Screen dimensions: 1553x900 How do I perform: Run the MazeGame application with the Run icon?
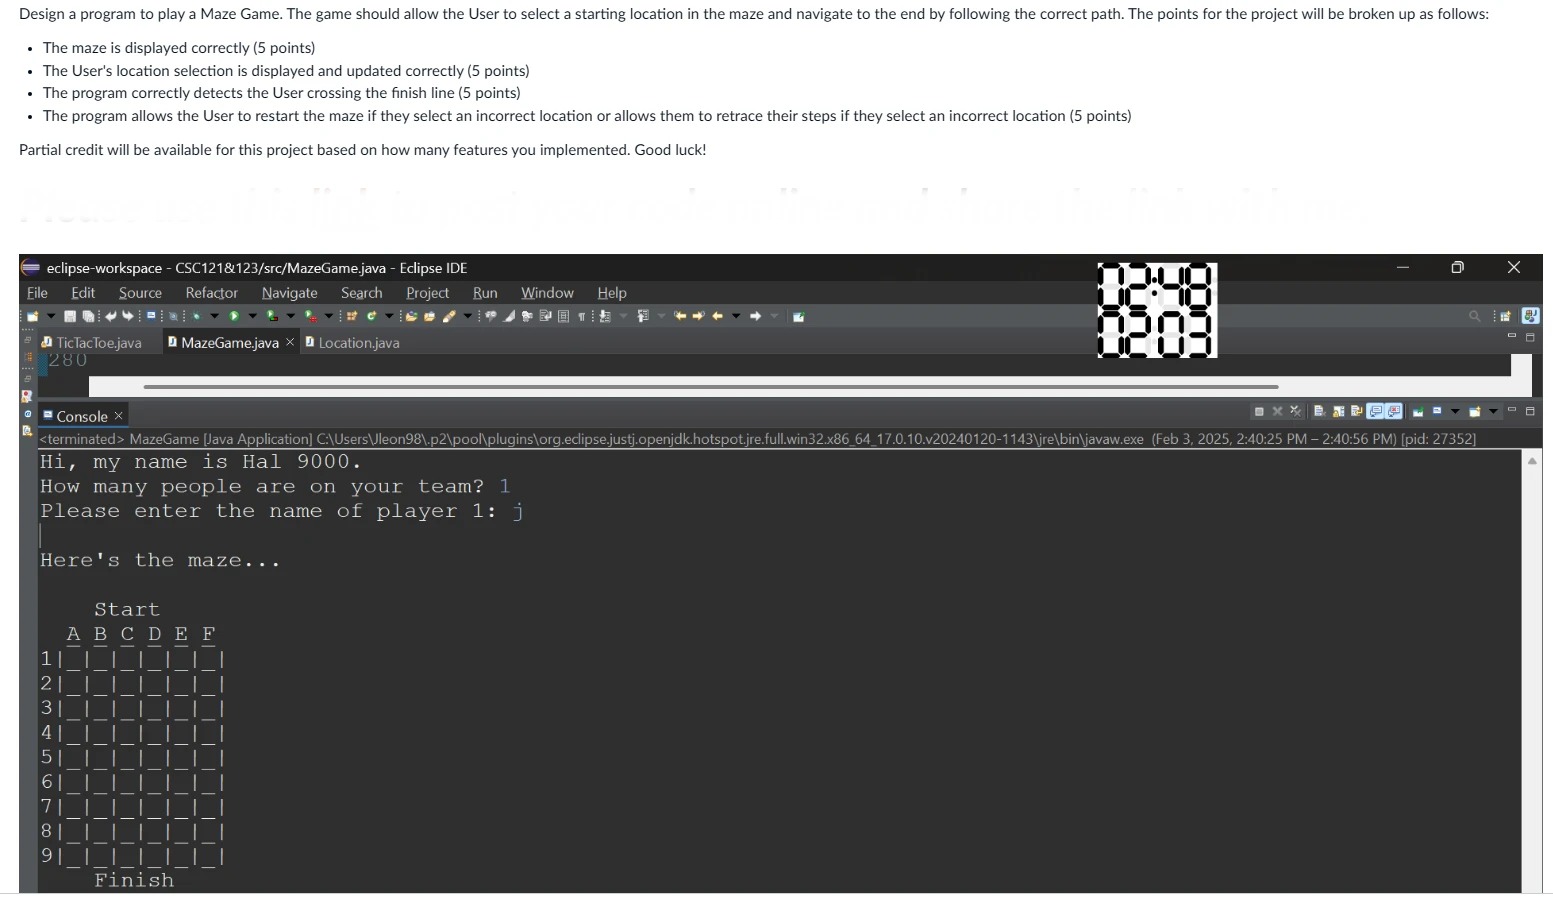tap(235, 316)
